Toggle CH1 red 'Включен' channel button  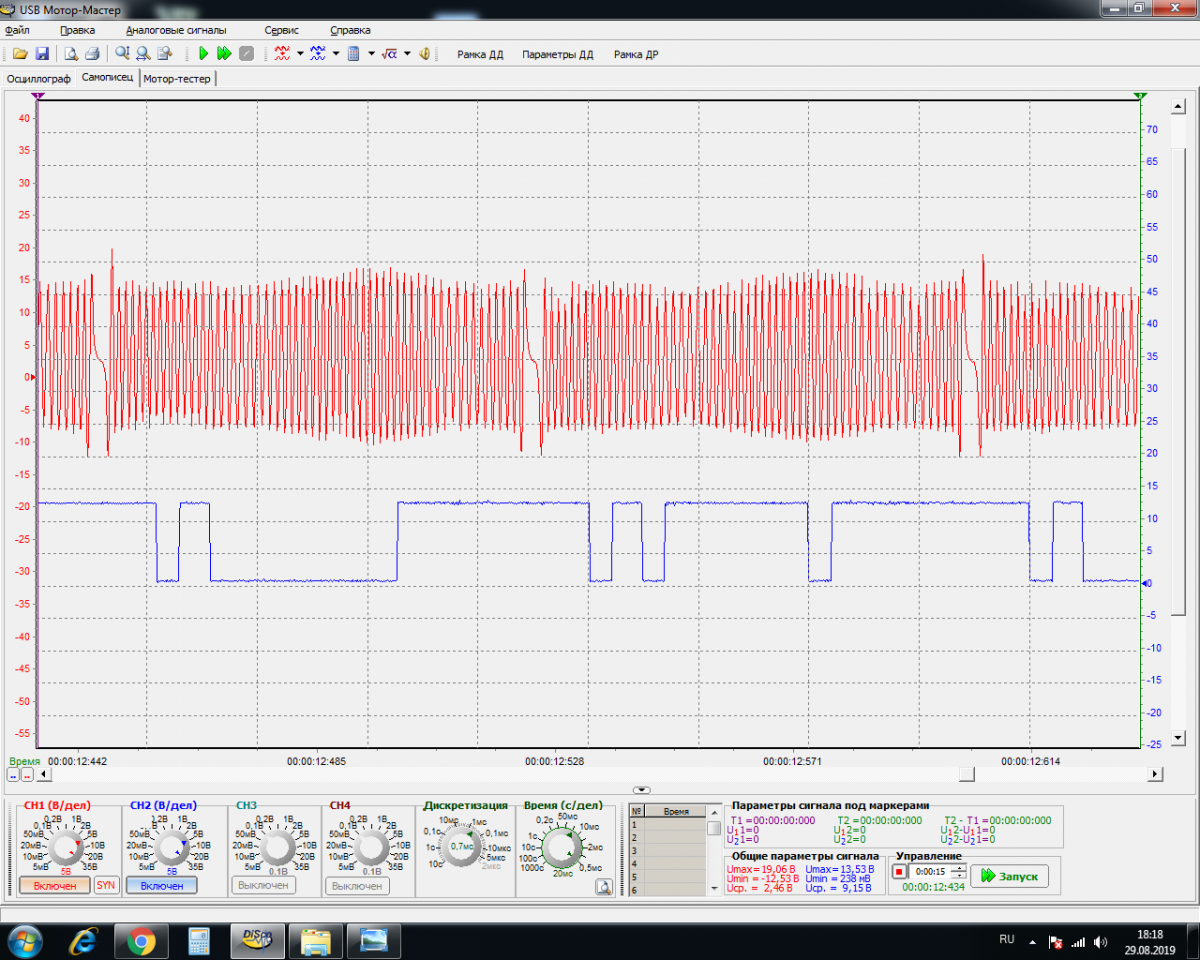(54, 885)
